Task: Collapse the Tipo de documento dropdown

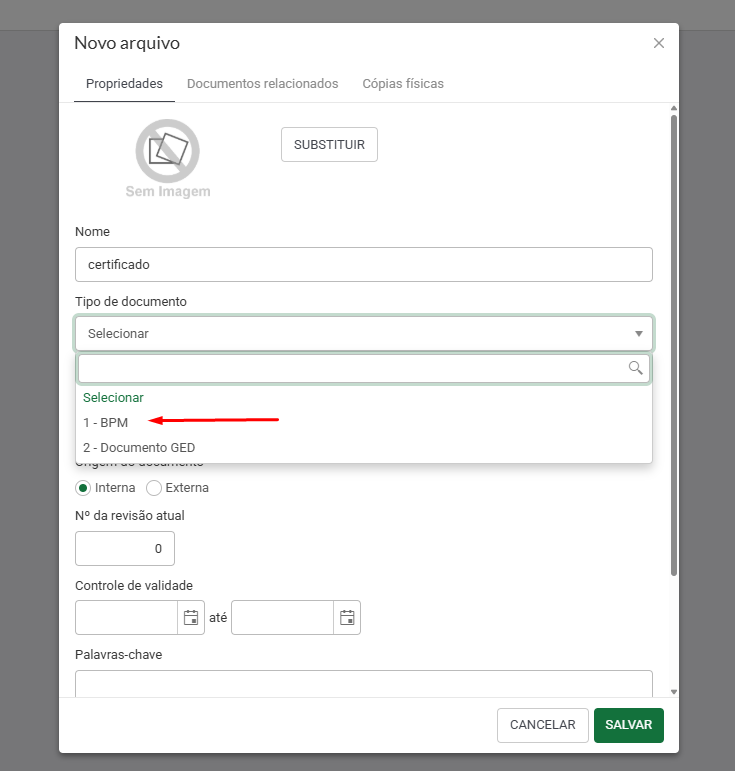Action: (x=364, y=333)
